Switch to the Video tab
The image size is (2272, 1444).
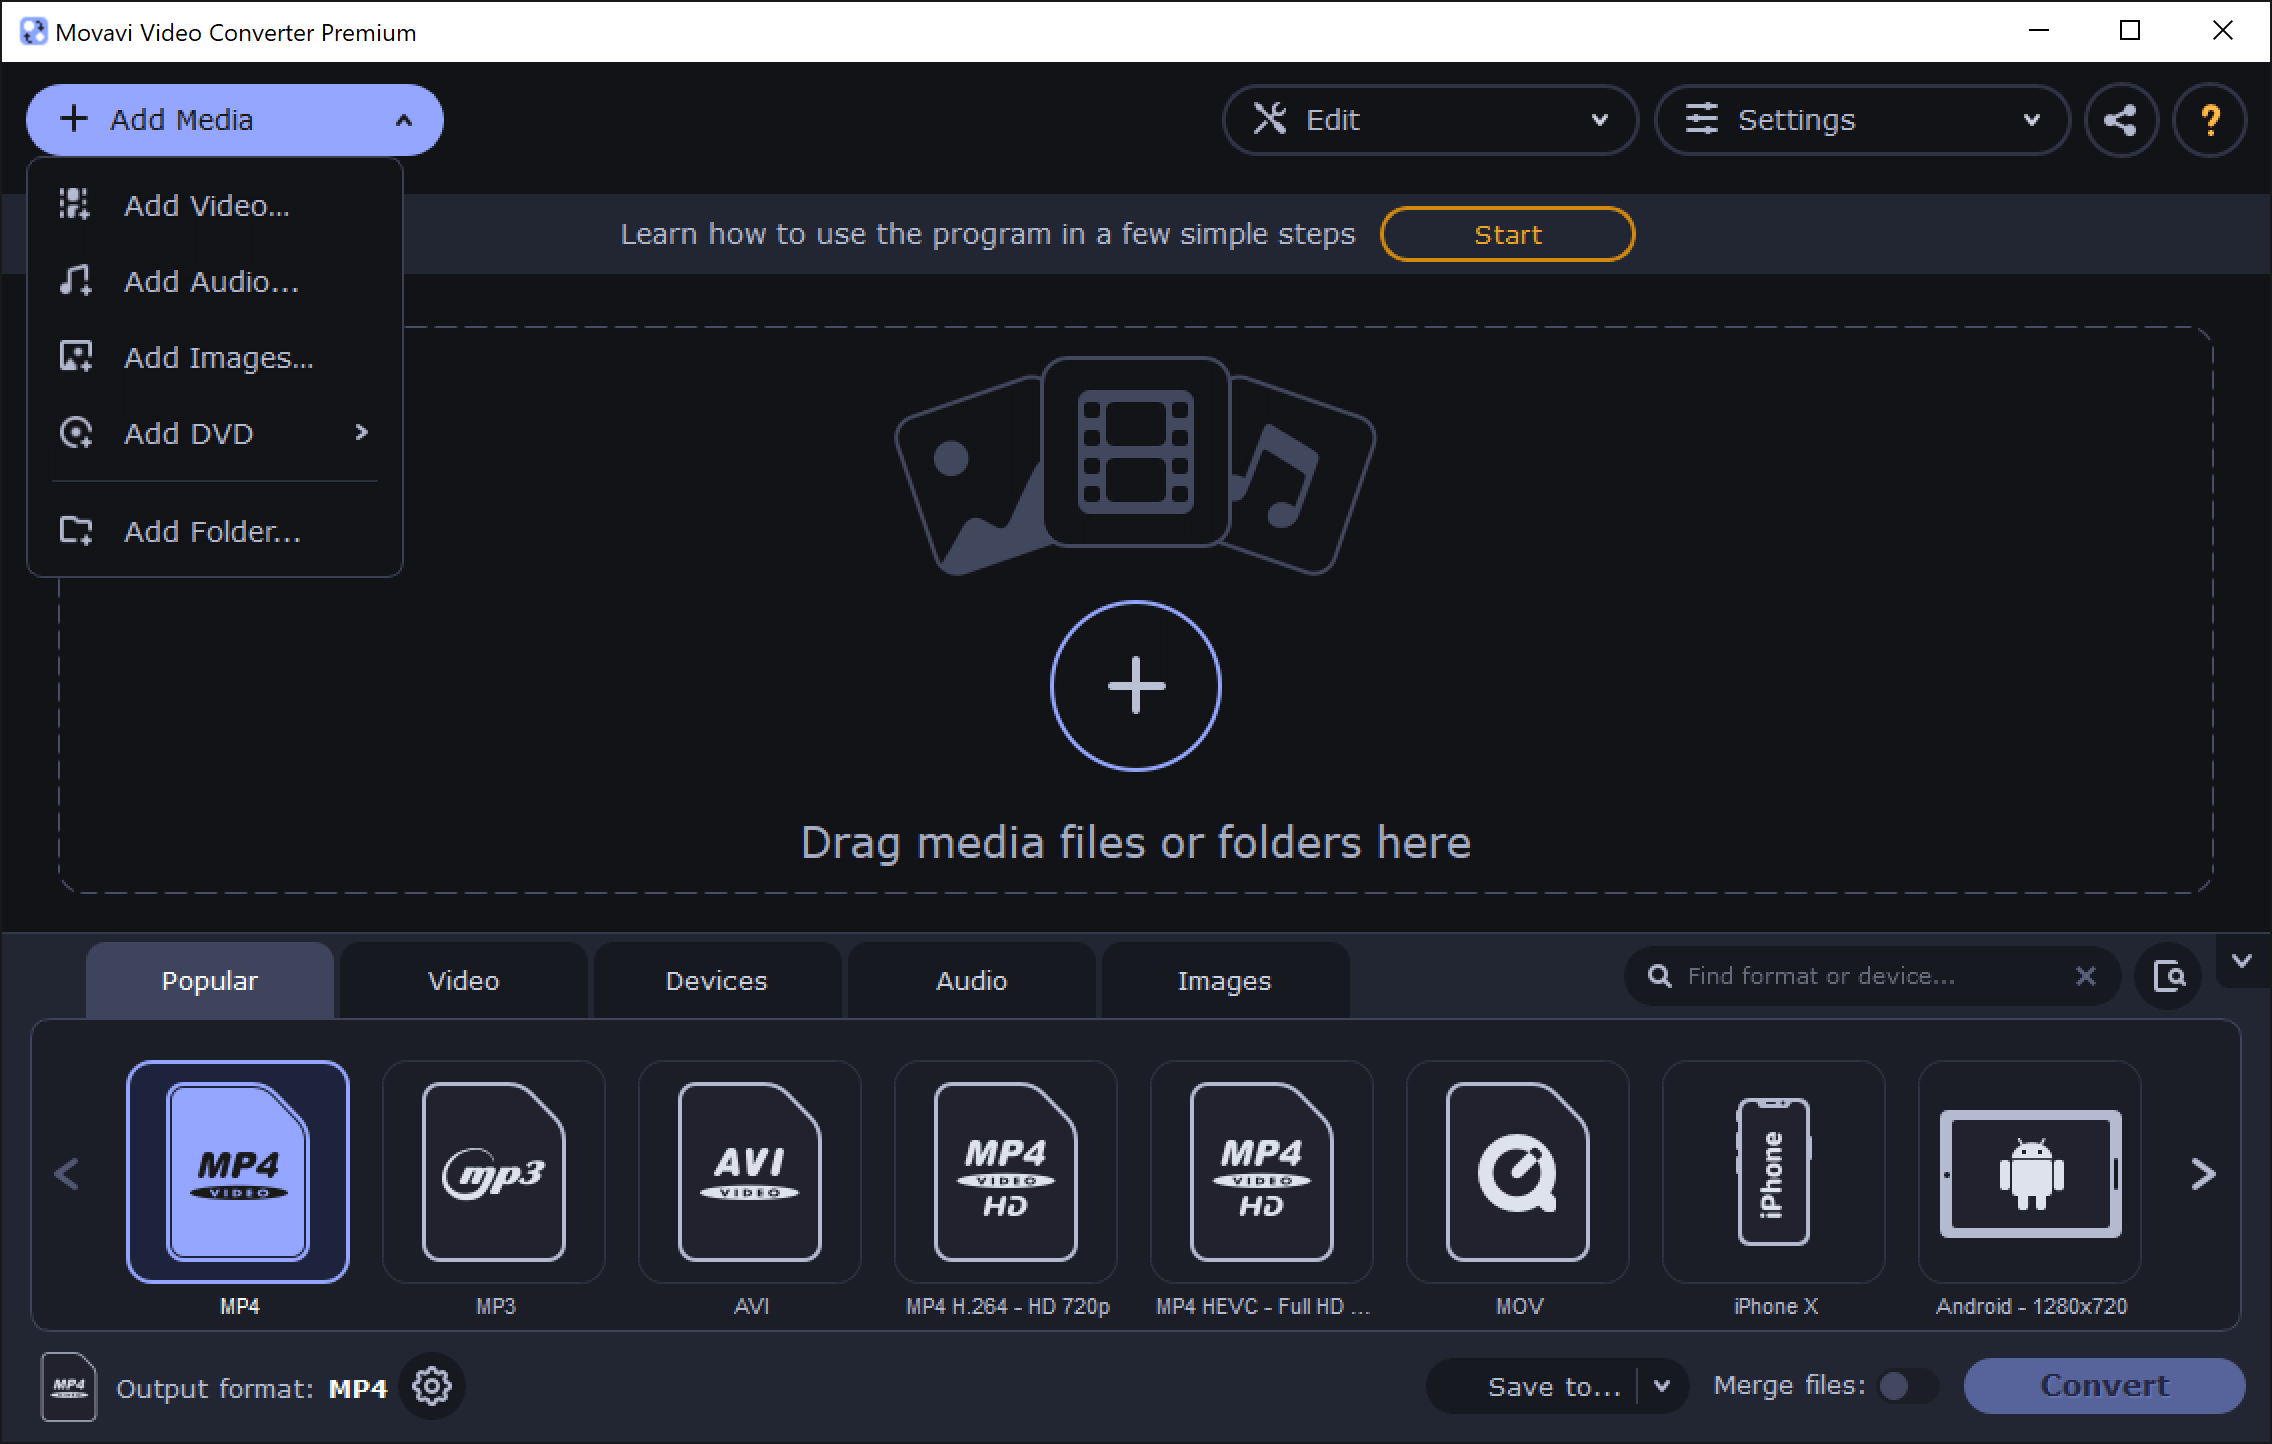point(464,980)
